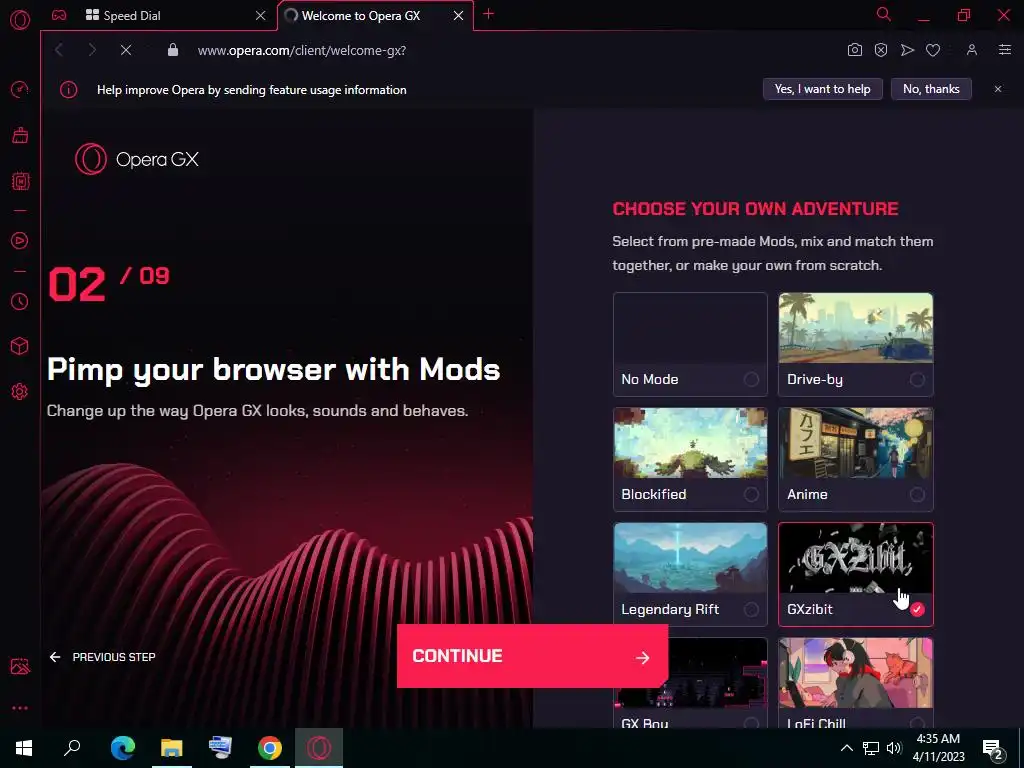Open GX Corner gamepad icon
The height and width of the screenshot is (768, 1024).
click(59, 15)
